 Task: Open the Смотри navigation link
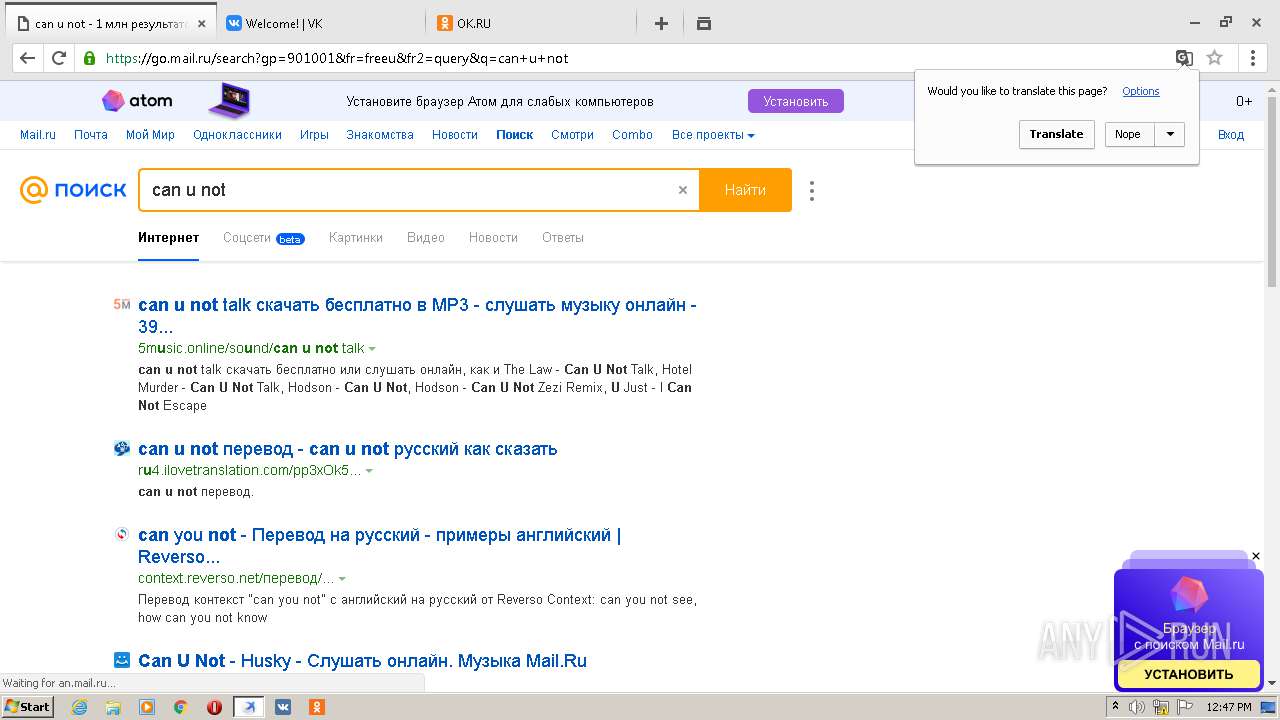[x=572, y=135]
